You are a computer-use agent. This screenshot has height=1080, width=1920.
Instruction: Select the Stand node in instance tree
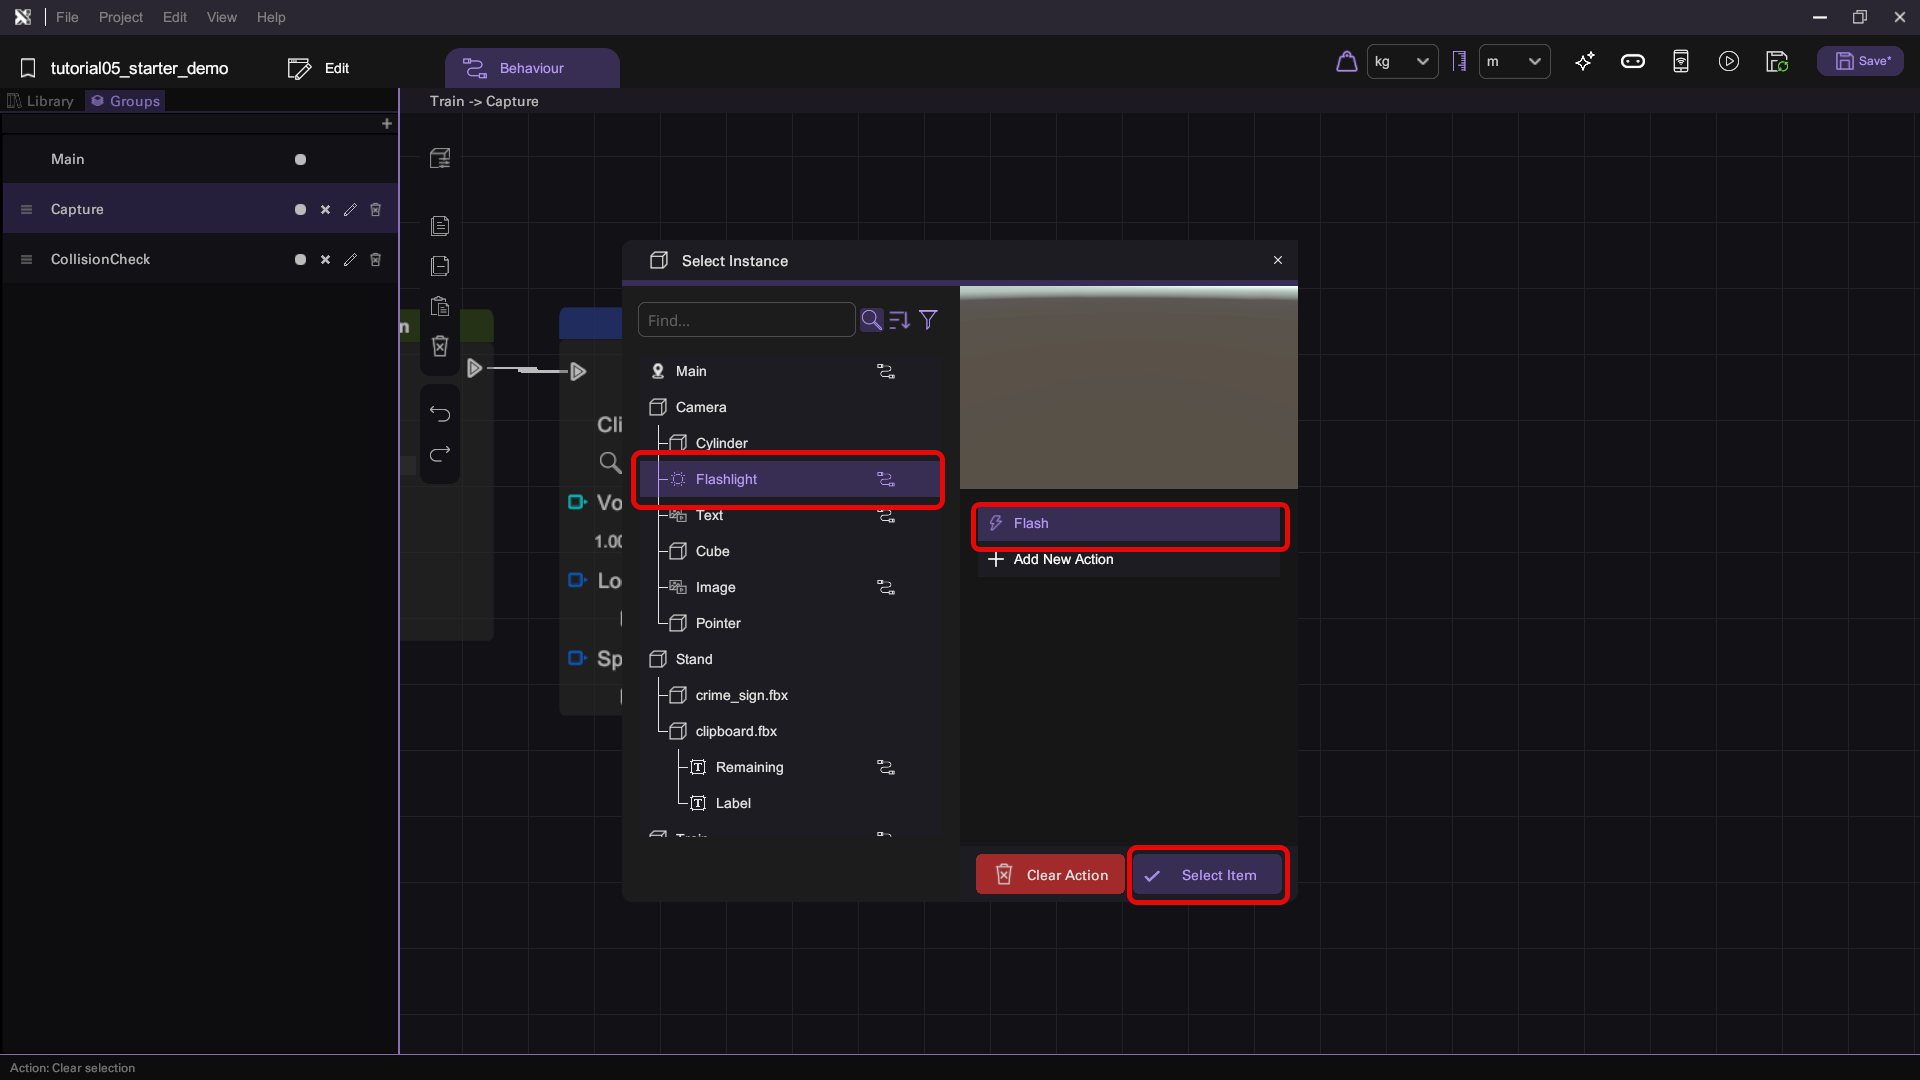pos(790,659)
